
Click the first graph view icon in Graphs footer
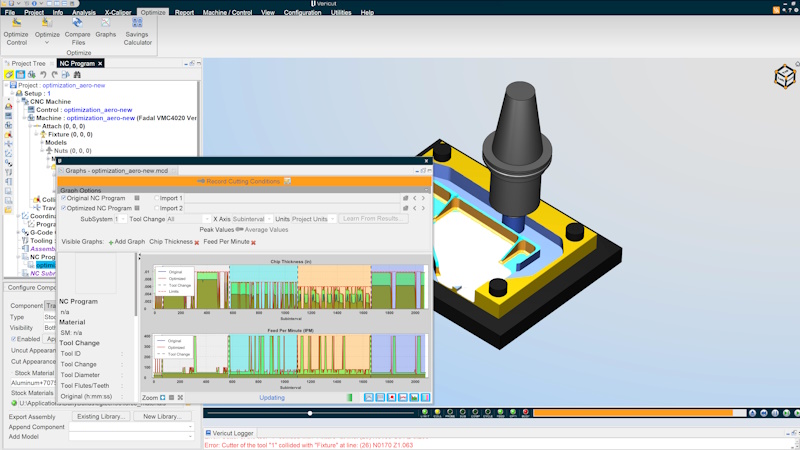click(x=369, y=397)
